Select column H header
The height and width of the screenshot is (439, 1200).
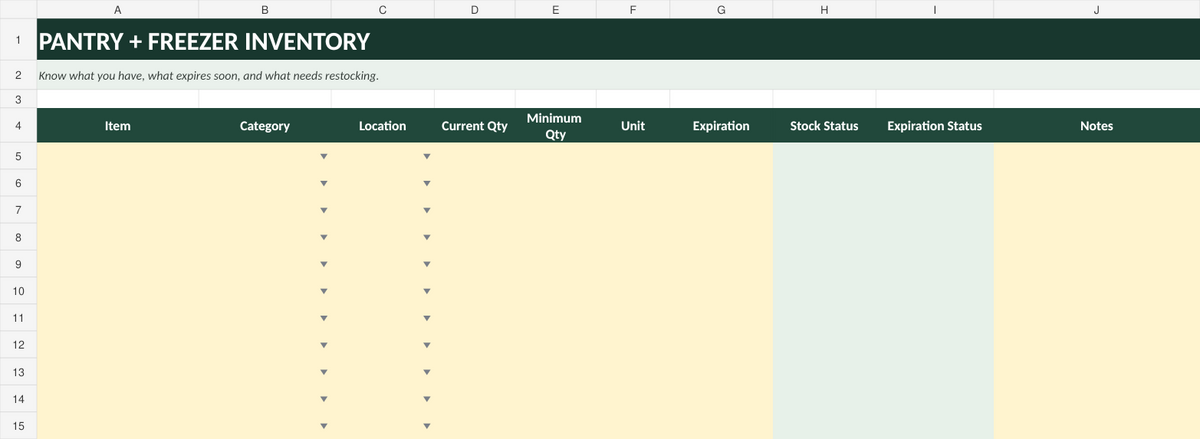[x=824, y=10]
